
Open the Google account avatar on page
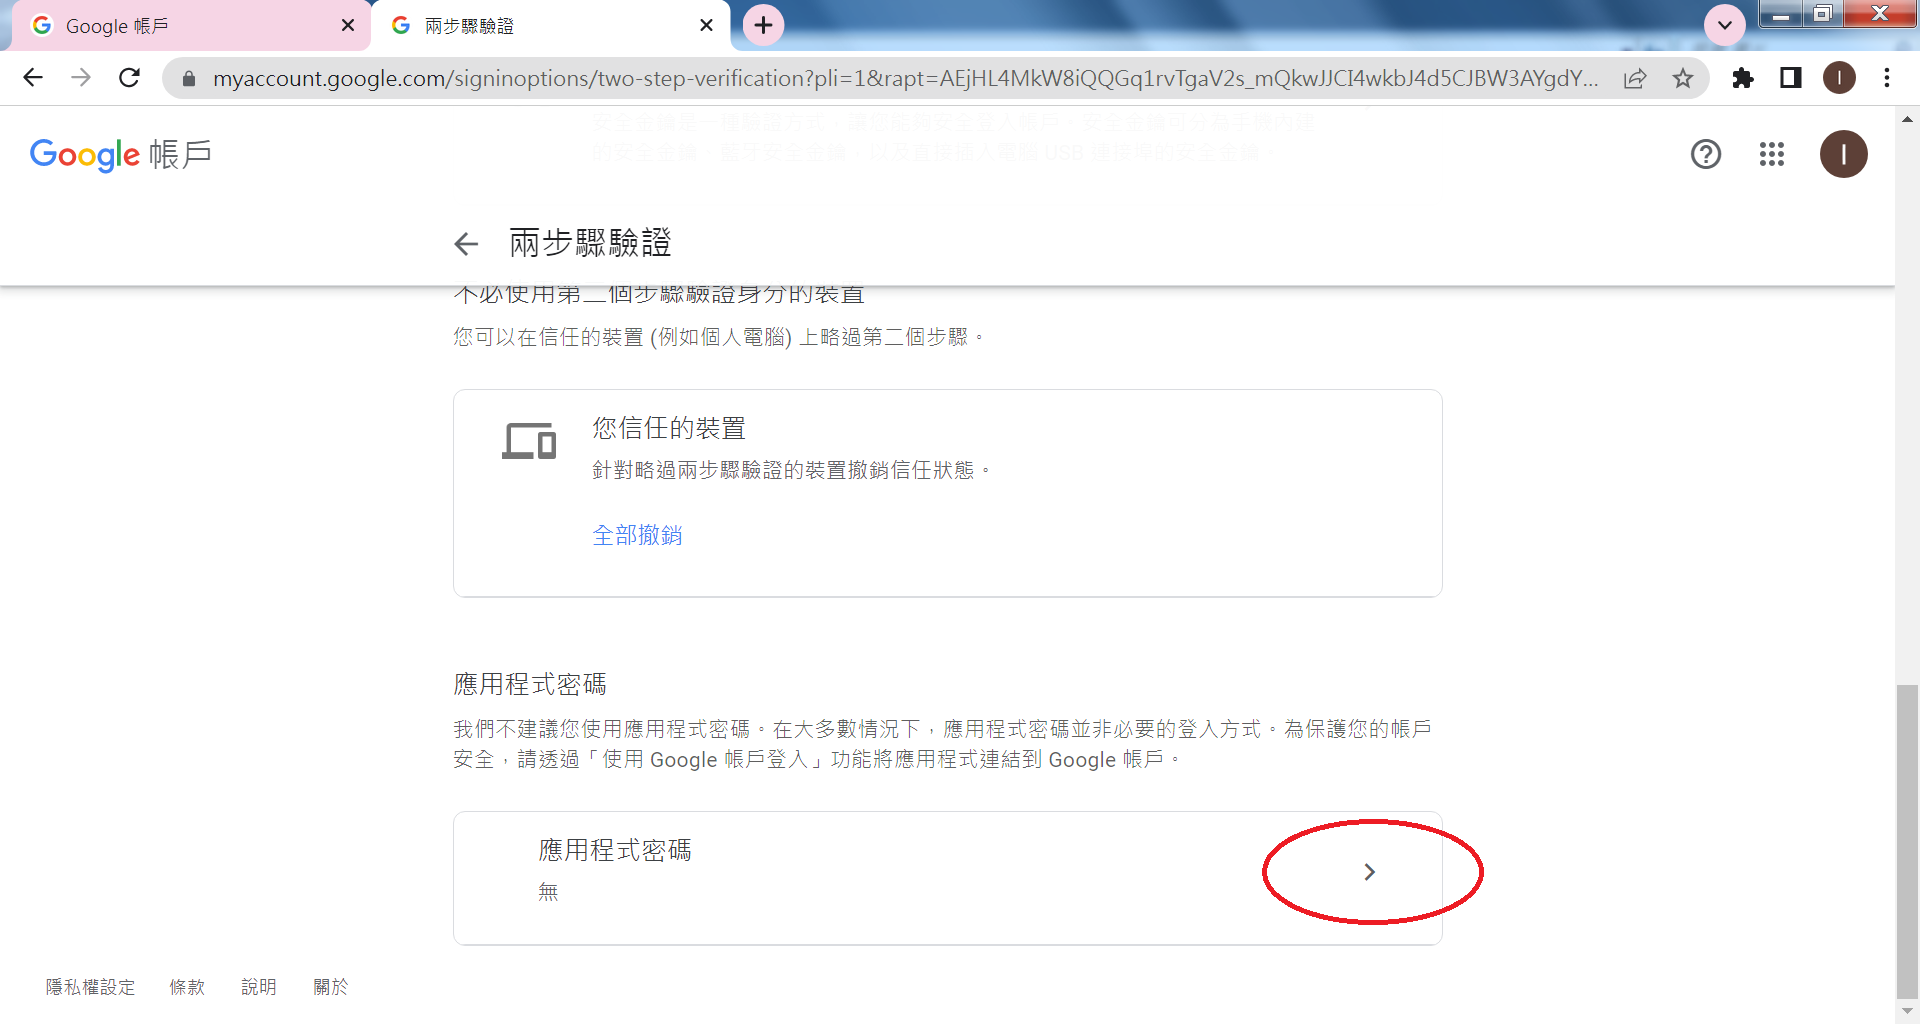(x=1844, y=154)
